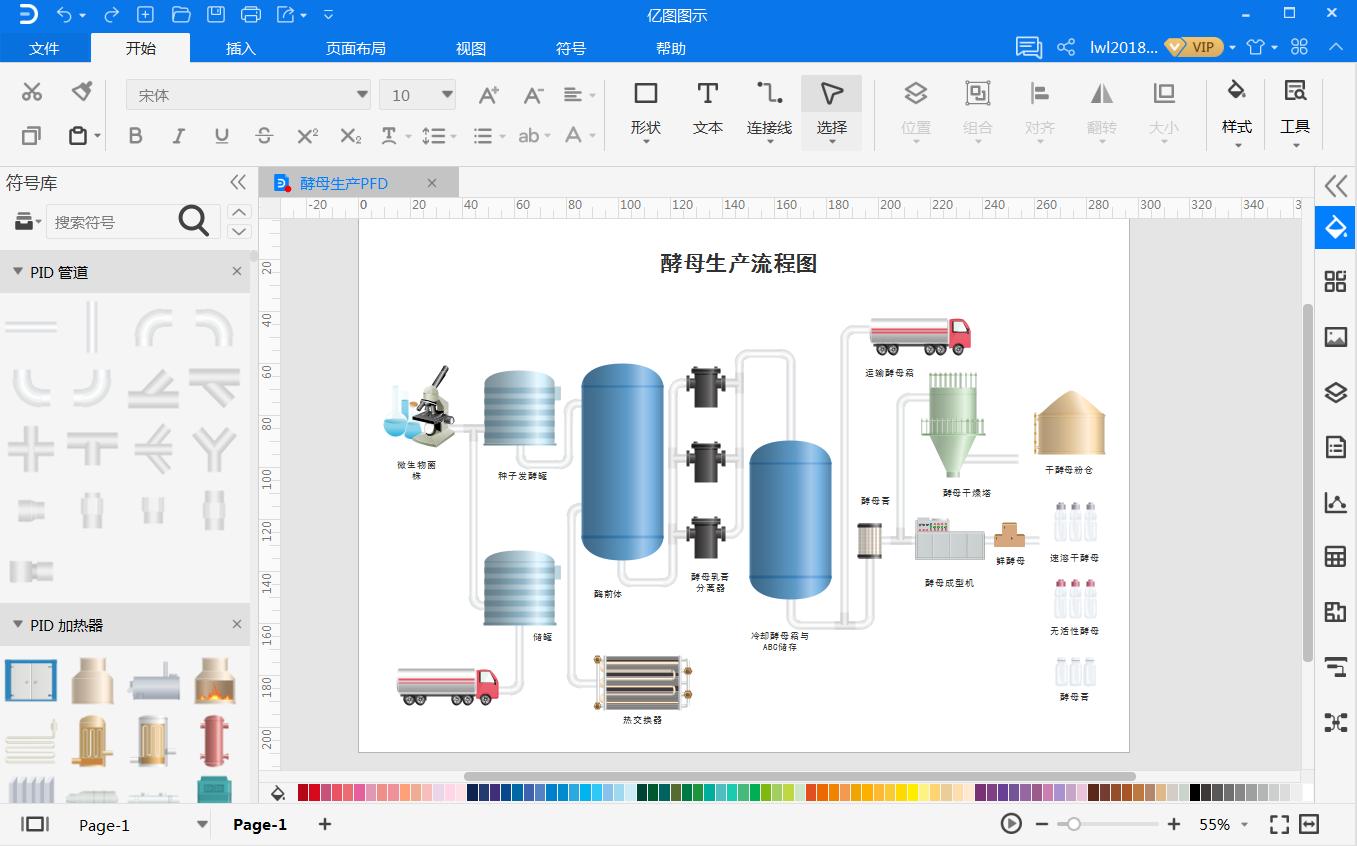Open the image panel in right sidebar

tap(1335, 337)
